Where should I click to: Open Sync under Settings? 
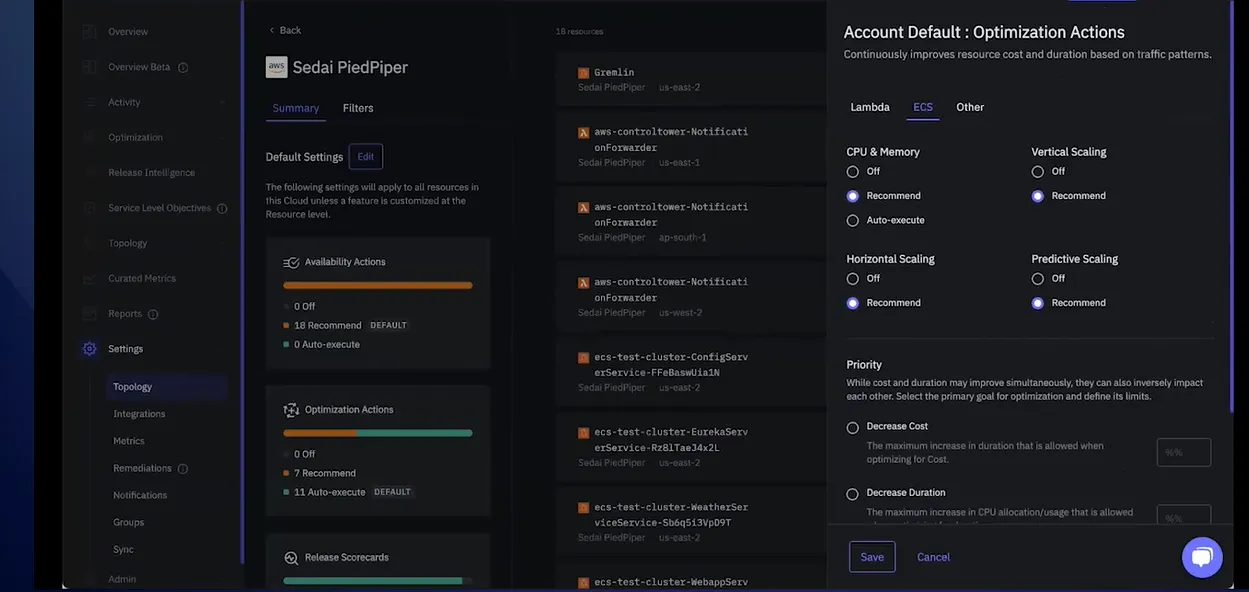click(x=123, y=549)
